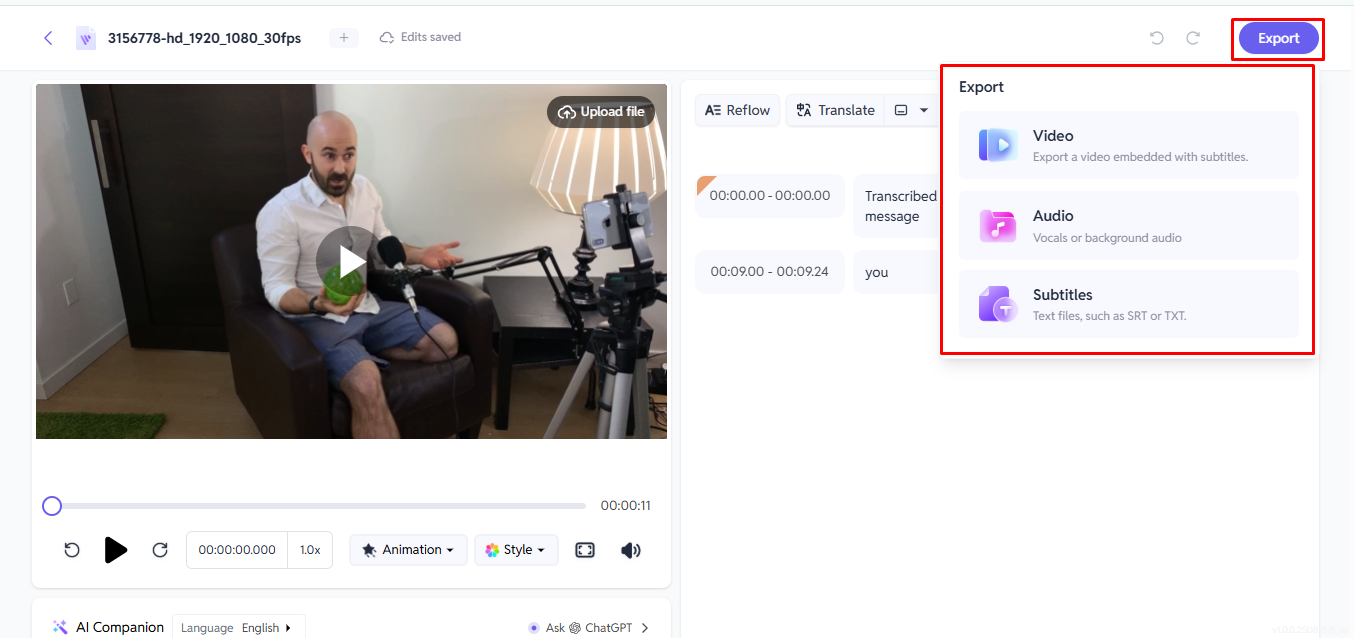Click the Reflow button

[x=737, y=110]
